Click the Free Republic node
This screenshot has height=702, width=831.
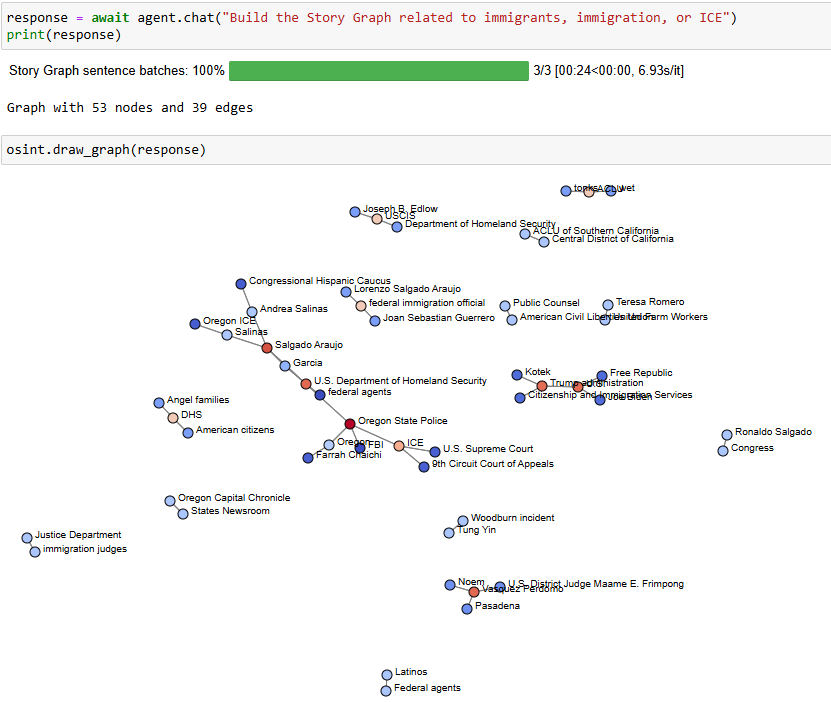[602, 376]
